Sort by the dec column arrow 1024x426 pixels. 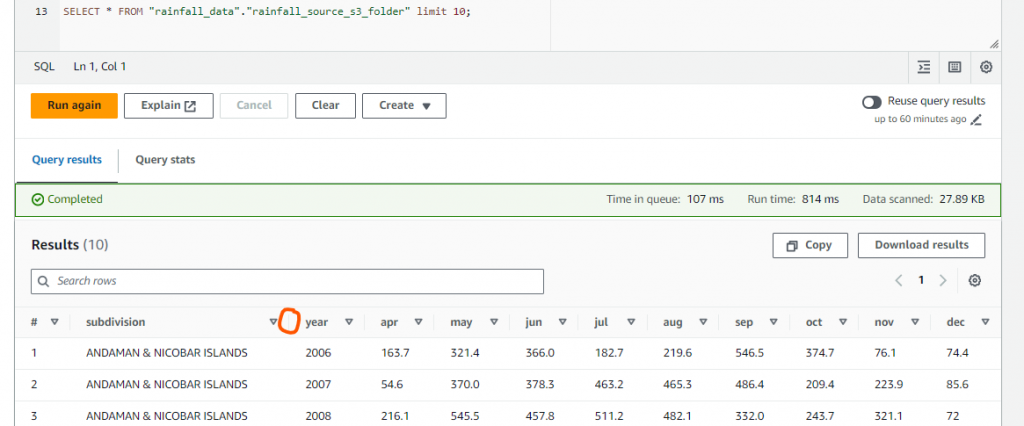tap(985, 322)
